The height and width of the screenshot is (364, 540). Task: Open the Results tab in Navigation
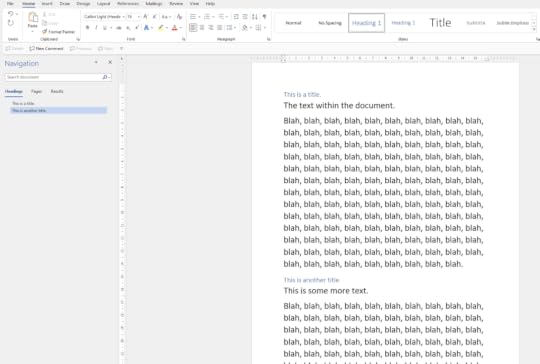[57, 91]
